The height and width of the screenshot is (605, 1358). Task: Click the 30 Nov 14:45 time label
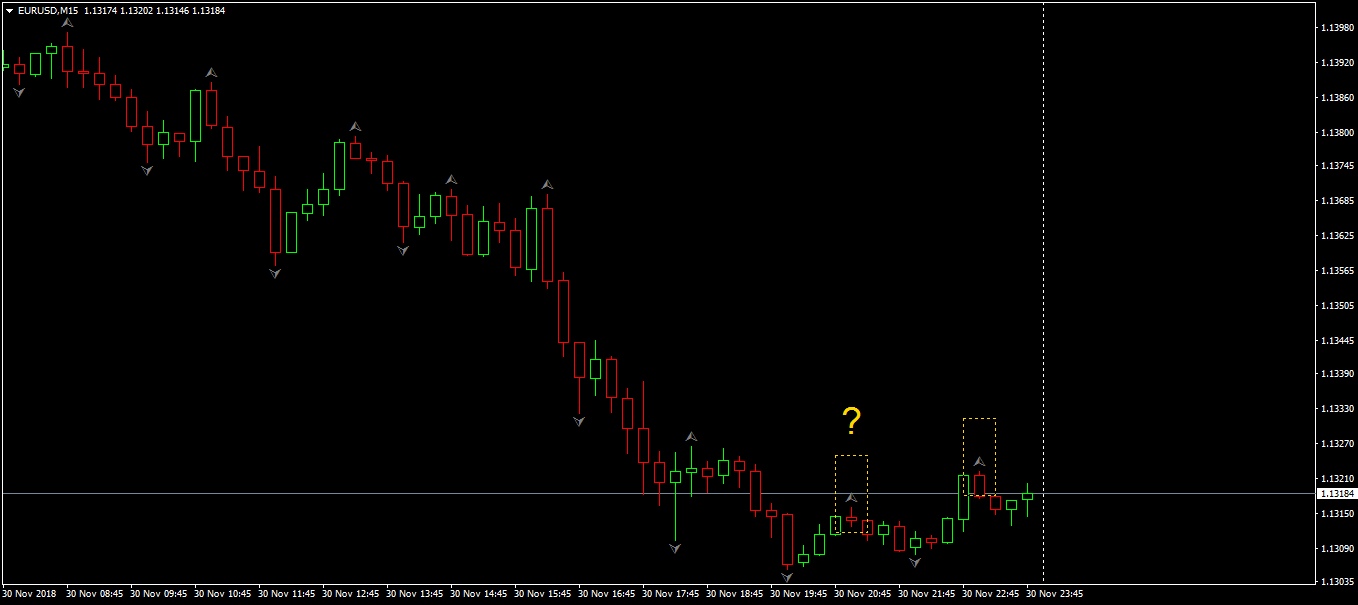coord(479,593)
